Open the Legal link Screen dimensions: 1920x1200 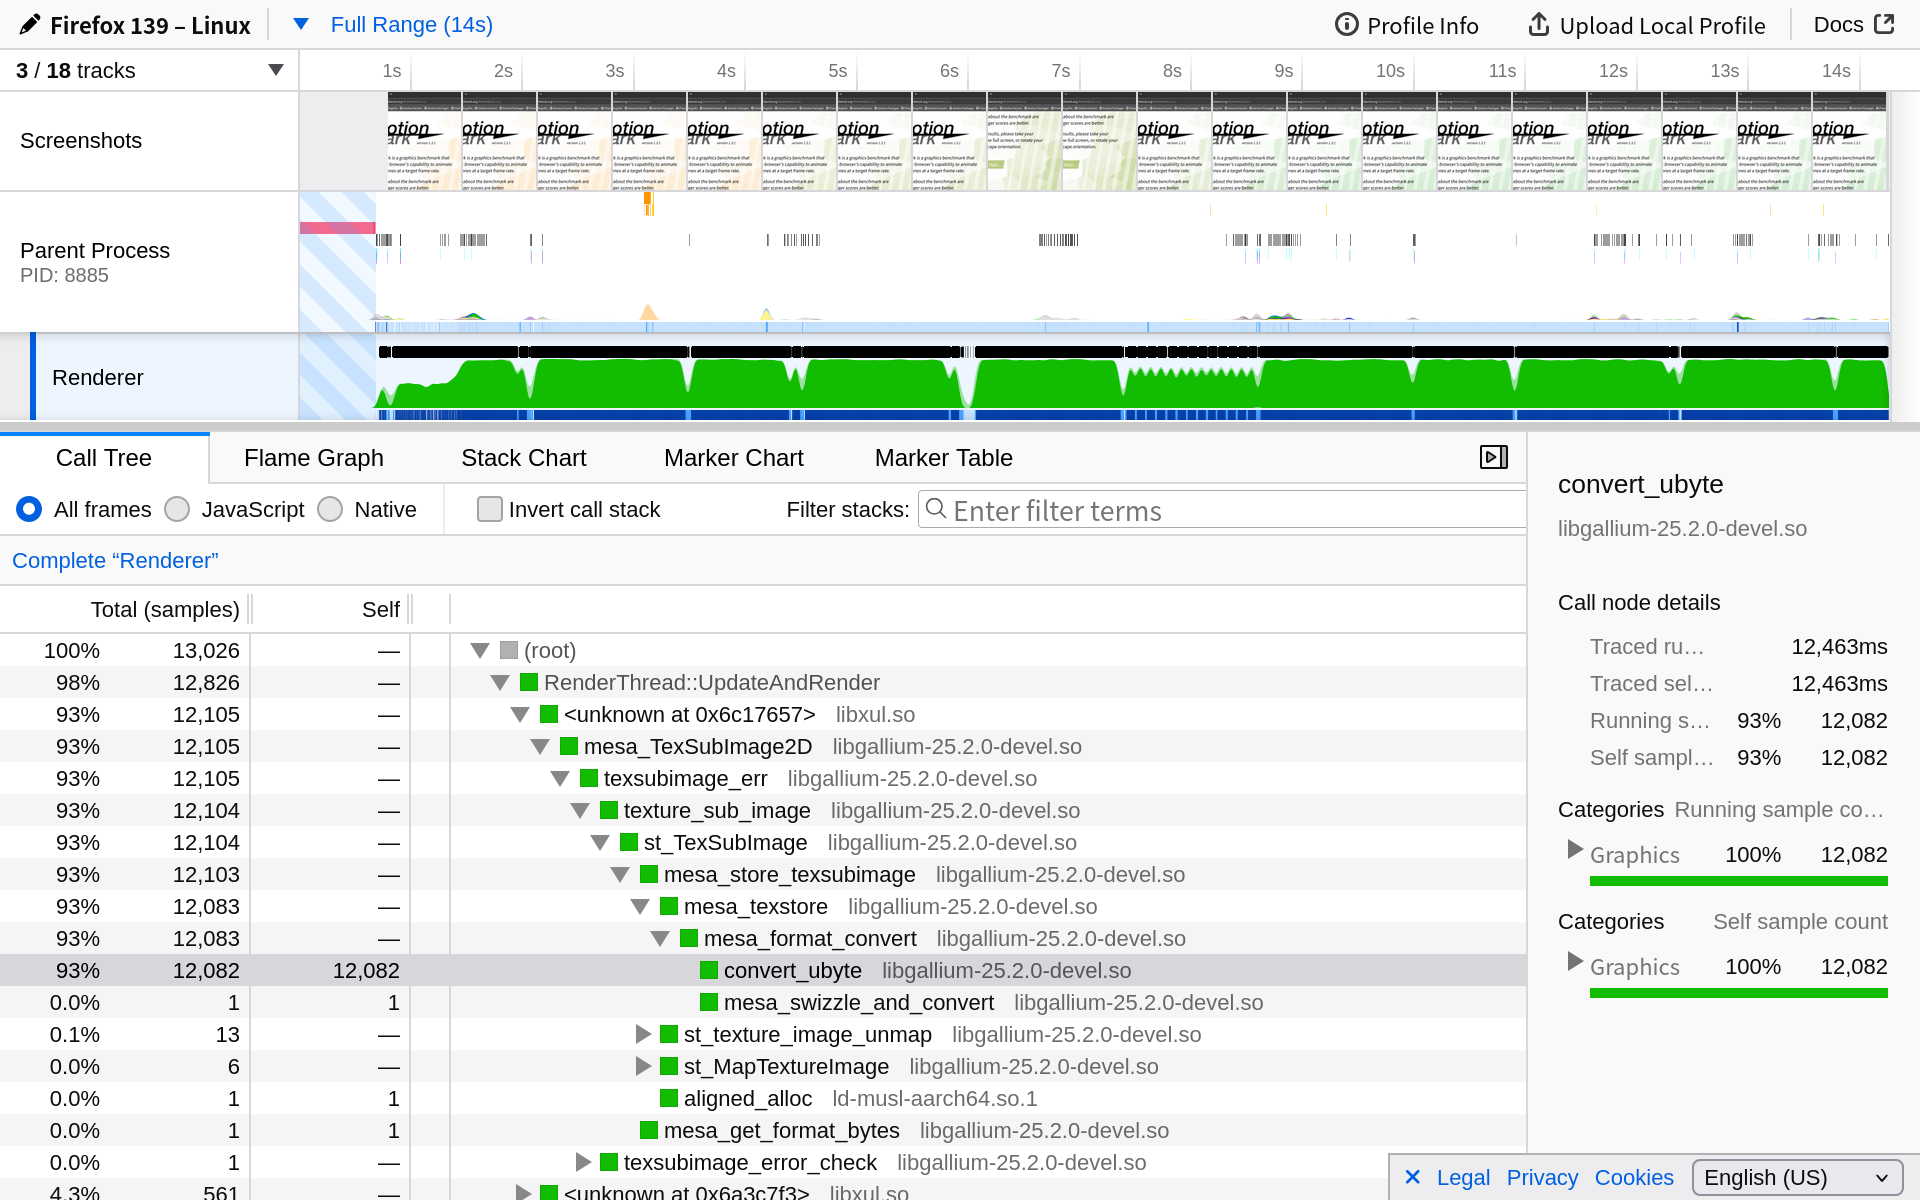coord(1463,1178)
